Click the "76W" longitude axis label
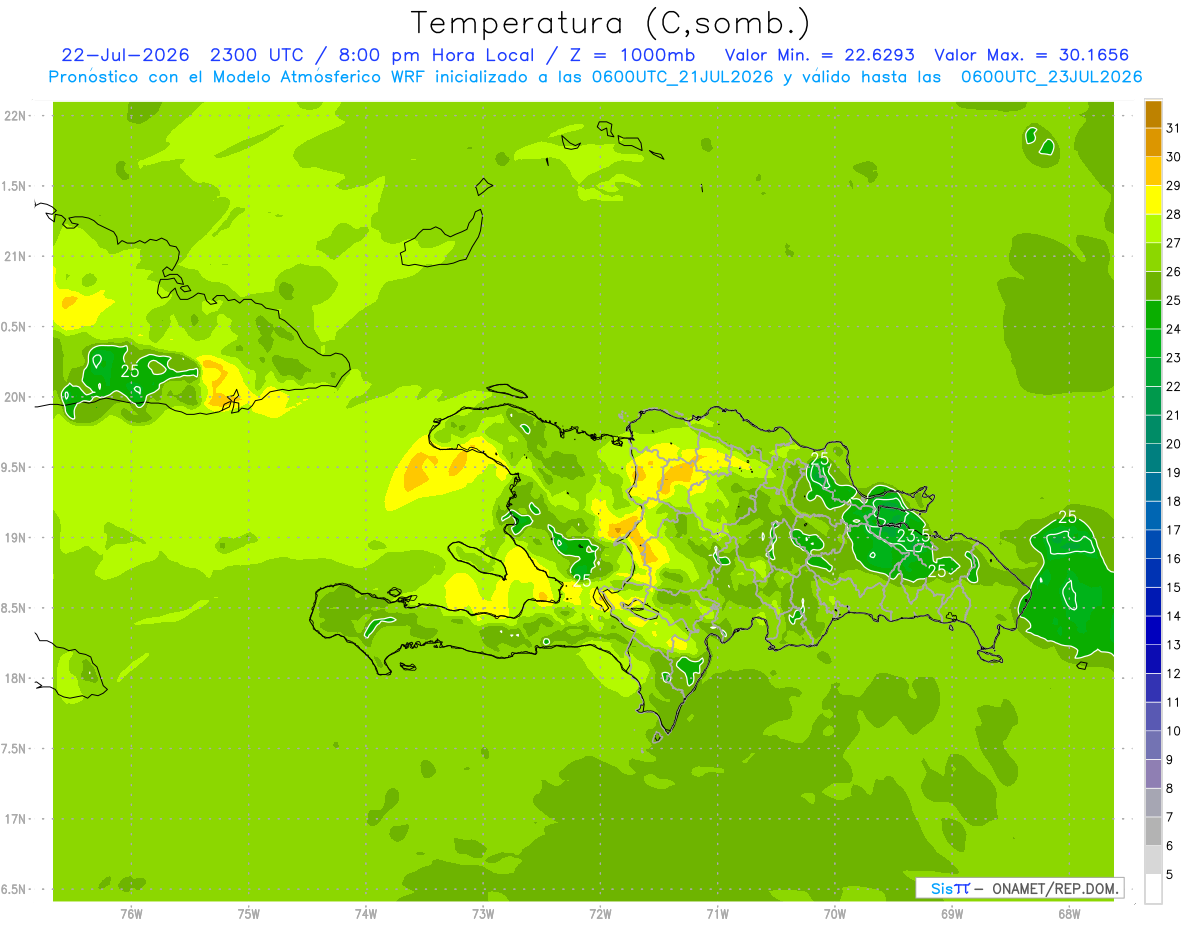 [x=131, y=913]
